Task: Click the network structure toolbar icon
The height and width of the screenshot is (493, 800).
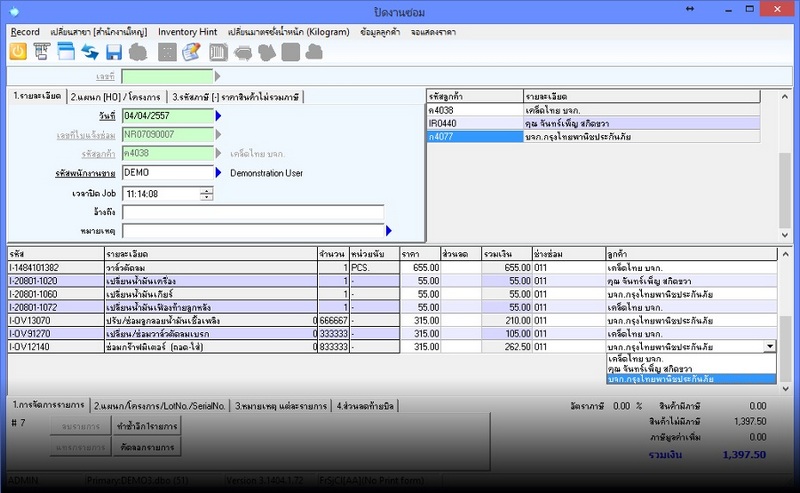Action: pos(43,51)
